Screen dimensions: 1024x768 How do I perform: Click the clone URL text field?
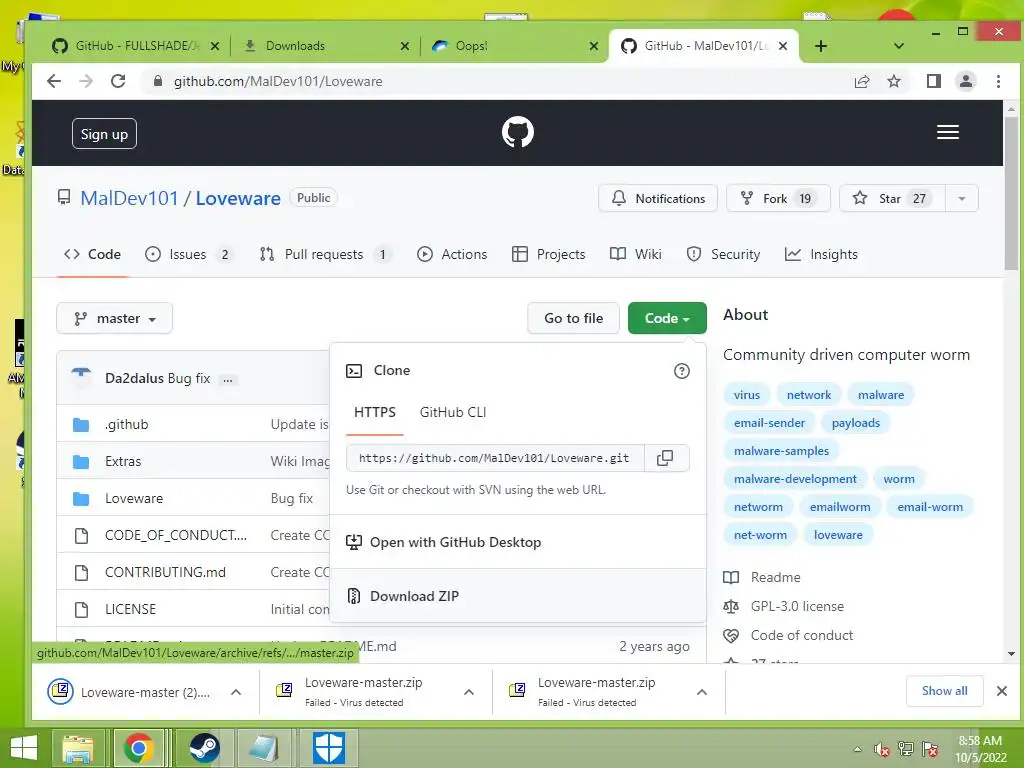coord(495,458)
